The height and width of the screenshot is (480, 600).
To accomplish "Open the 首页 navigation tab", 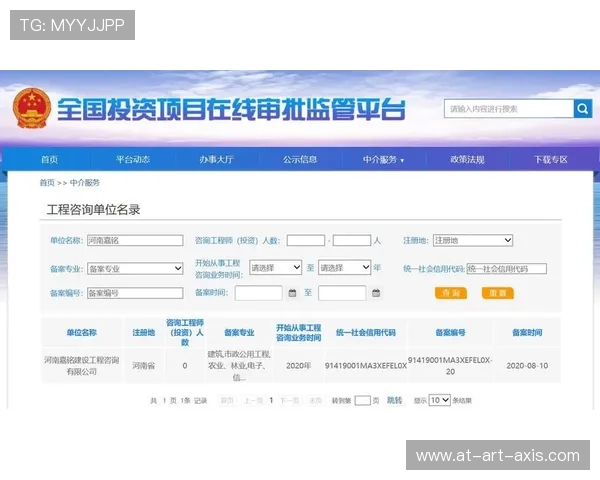I will (x=49, y=160).
